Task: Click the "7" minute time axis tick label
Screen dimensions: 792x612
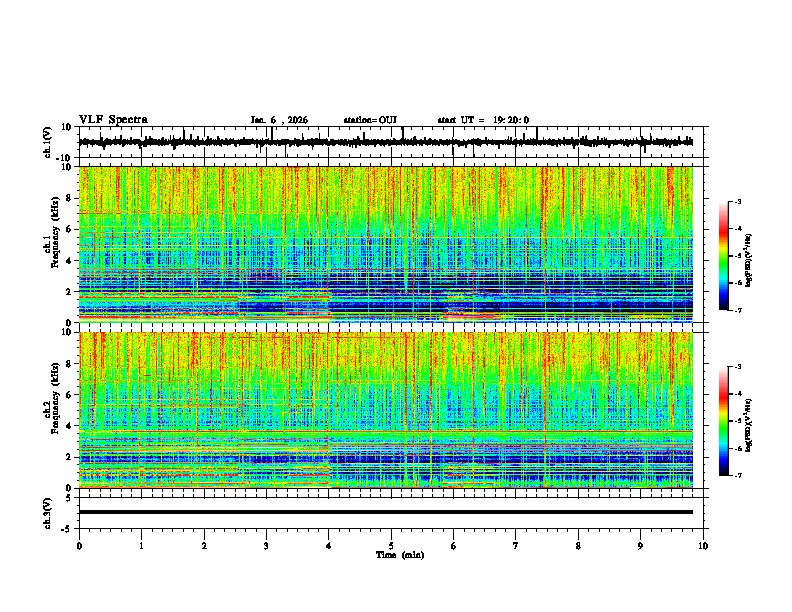Action: [x=516, y=546]
